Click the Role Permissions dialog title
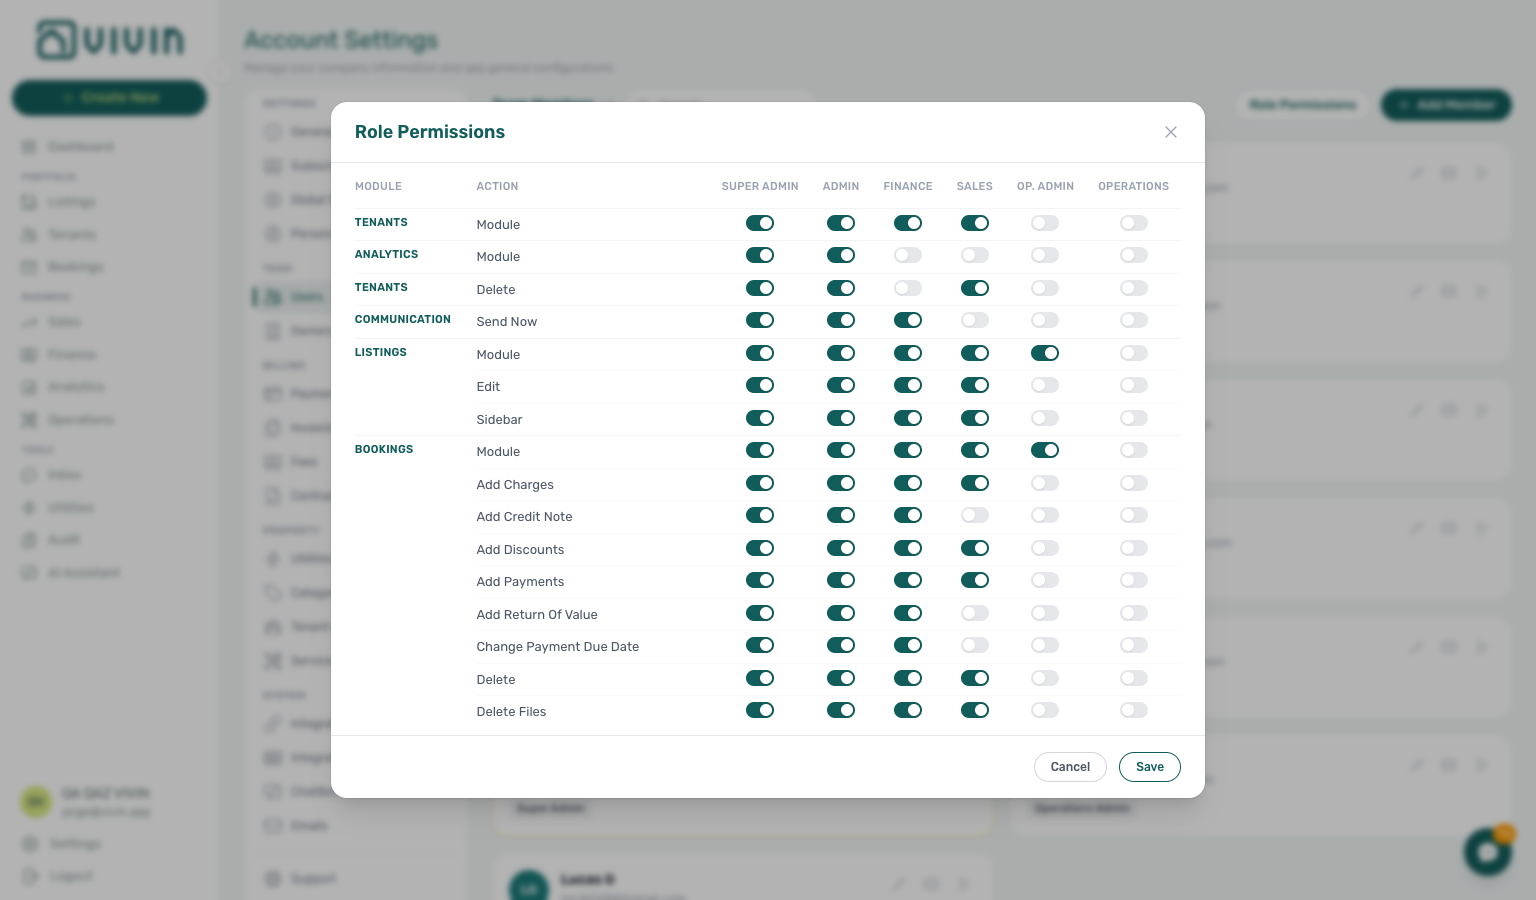This screenshot has width=1536, height=900. [430, 132]
